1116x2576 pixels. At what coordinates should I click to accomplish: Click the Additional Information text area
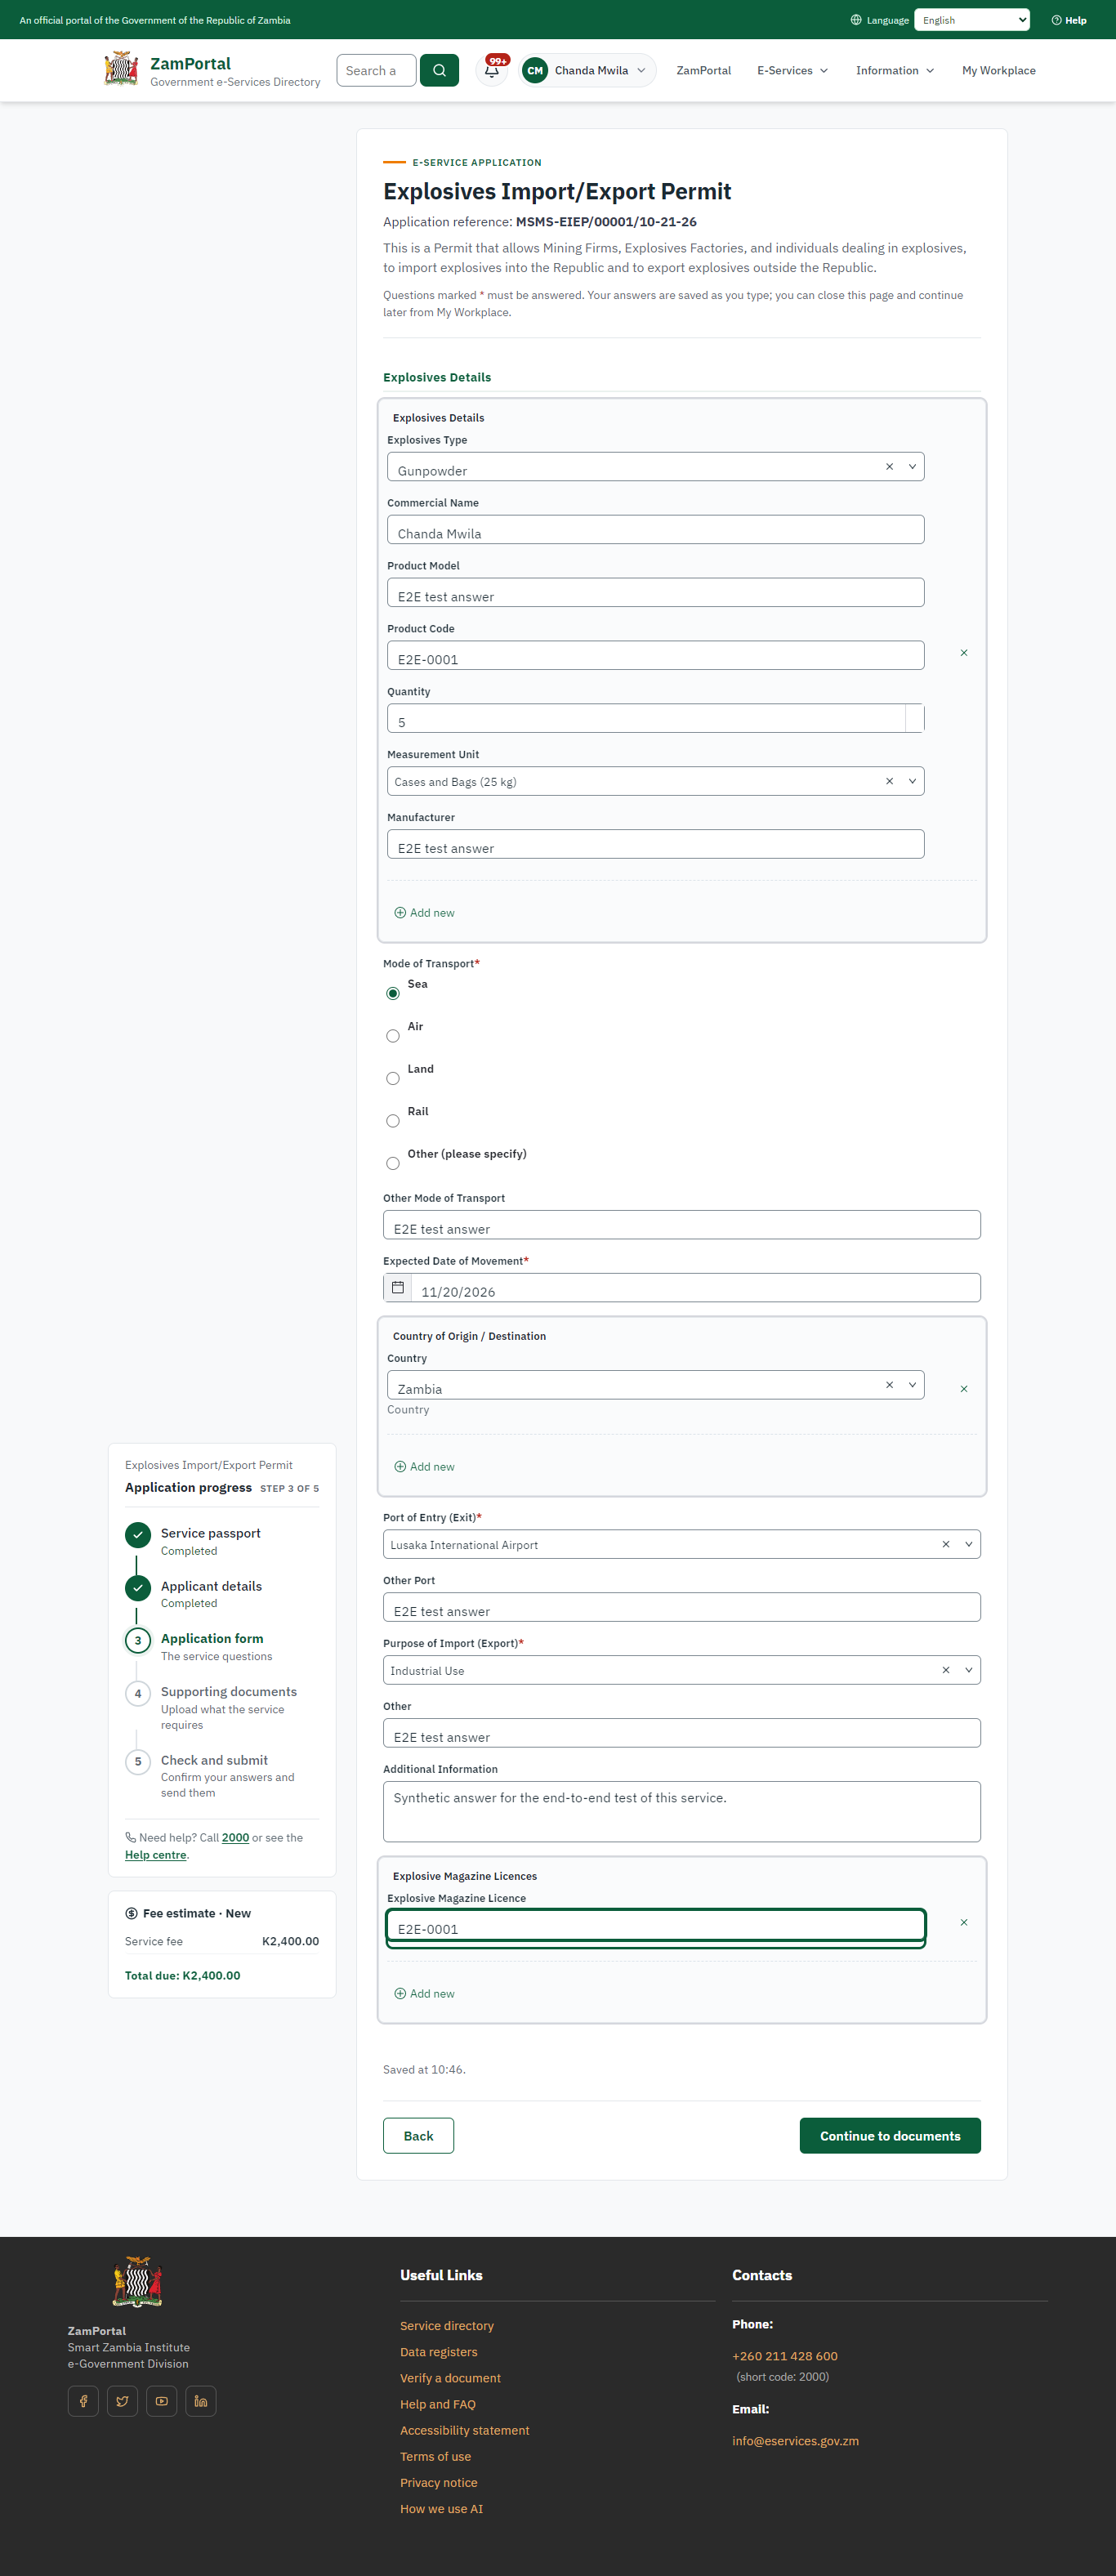point(681,1811)
